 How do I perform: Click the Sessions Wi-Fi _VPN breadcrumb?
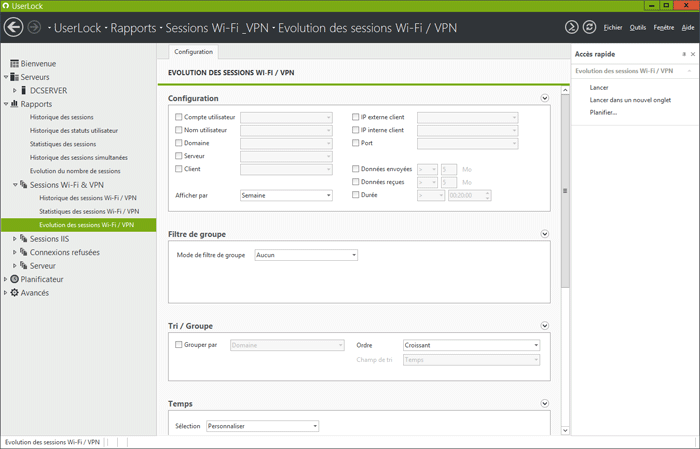point(217,28)
